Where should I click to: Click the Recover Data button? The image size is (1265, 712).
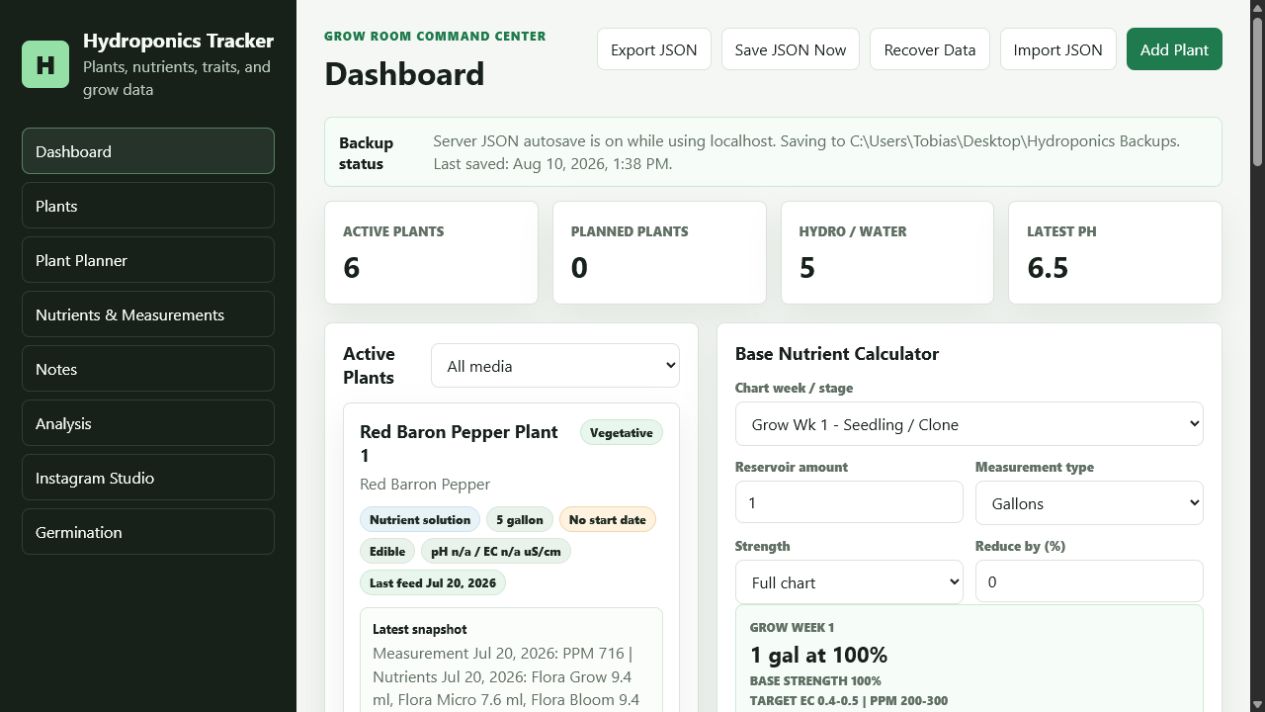930,49
